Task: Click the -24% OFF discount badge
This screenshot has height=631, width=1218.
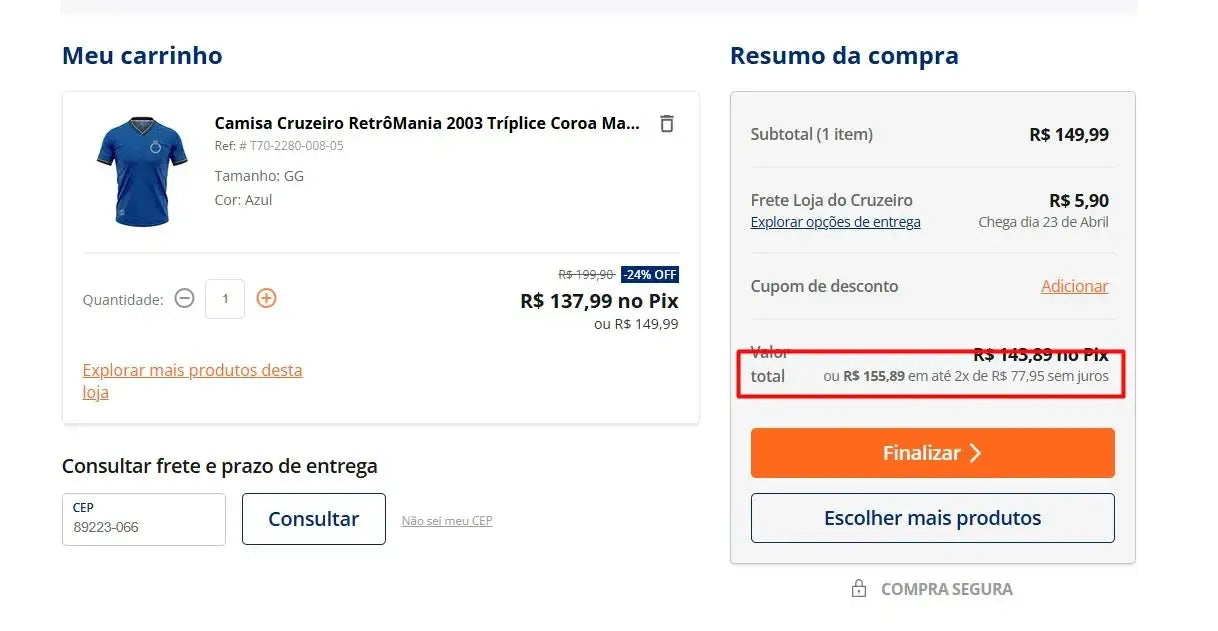Action: (x=650, y=275)
